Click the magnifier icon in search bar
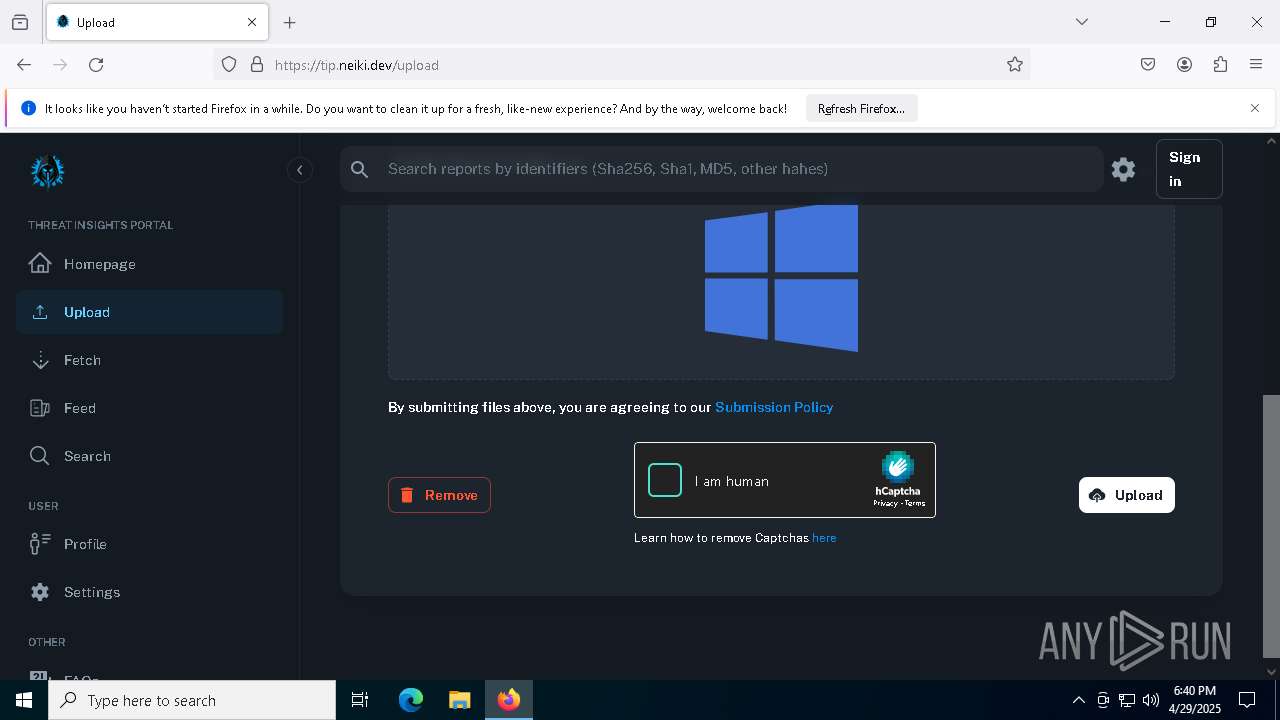This screenshot has height=720, width=1280. click(x=360, y=170)
